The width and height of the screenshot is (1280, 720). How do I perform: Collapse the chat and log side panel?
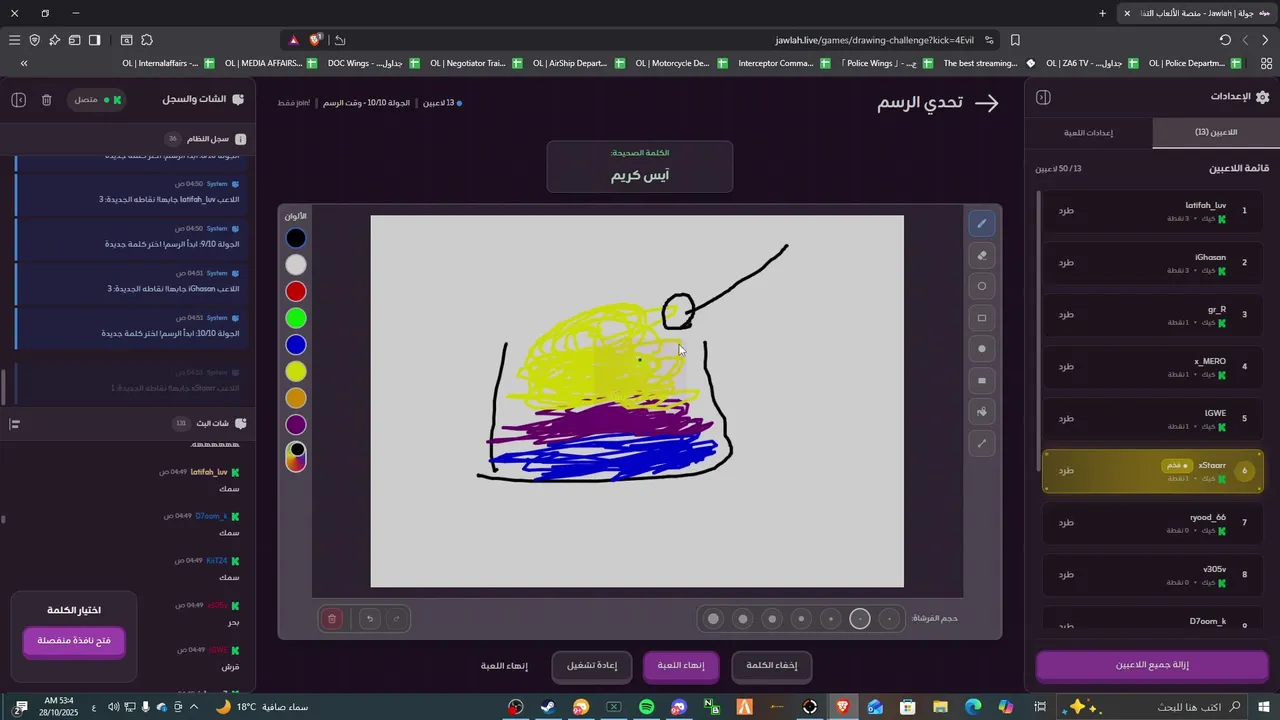[x=19, y=100]
